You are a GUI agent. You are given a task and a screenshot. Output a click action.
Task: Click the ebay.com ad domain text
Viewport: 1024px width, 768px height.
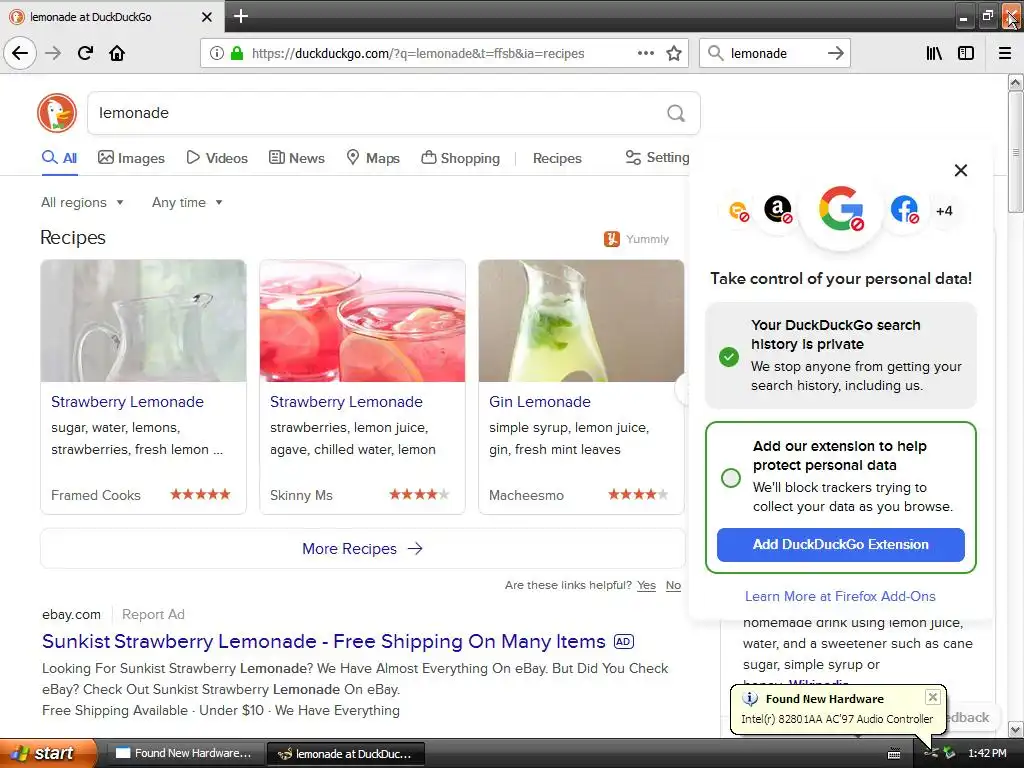tap(71, 615)
